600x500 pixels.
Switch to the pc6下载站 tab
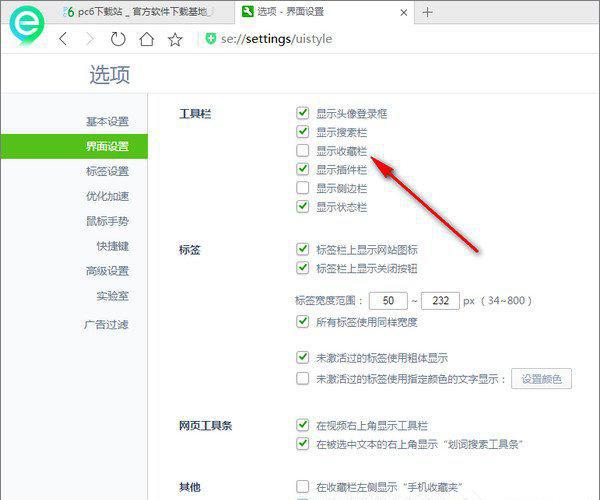138,12
